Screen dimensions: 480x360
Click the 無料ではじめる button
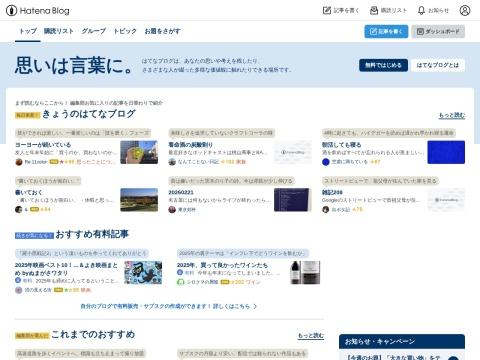(x=383, y=65)
